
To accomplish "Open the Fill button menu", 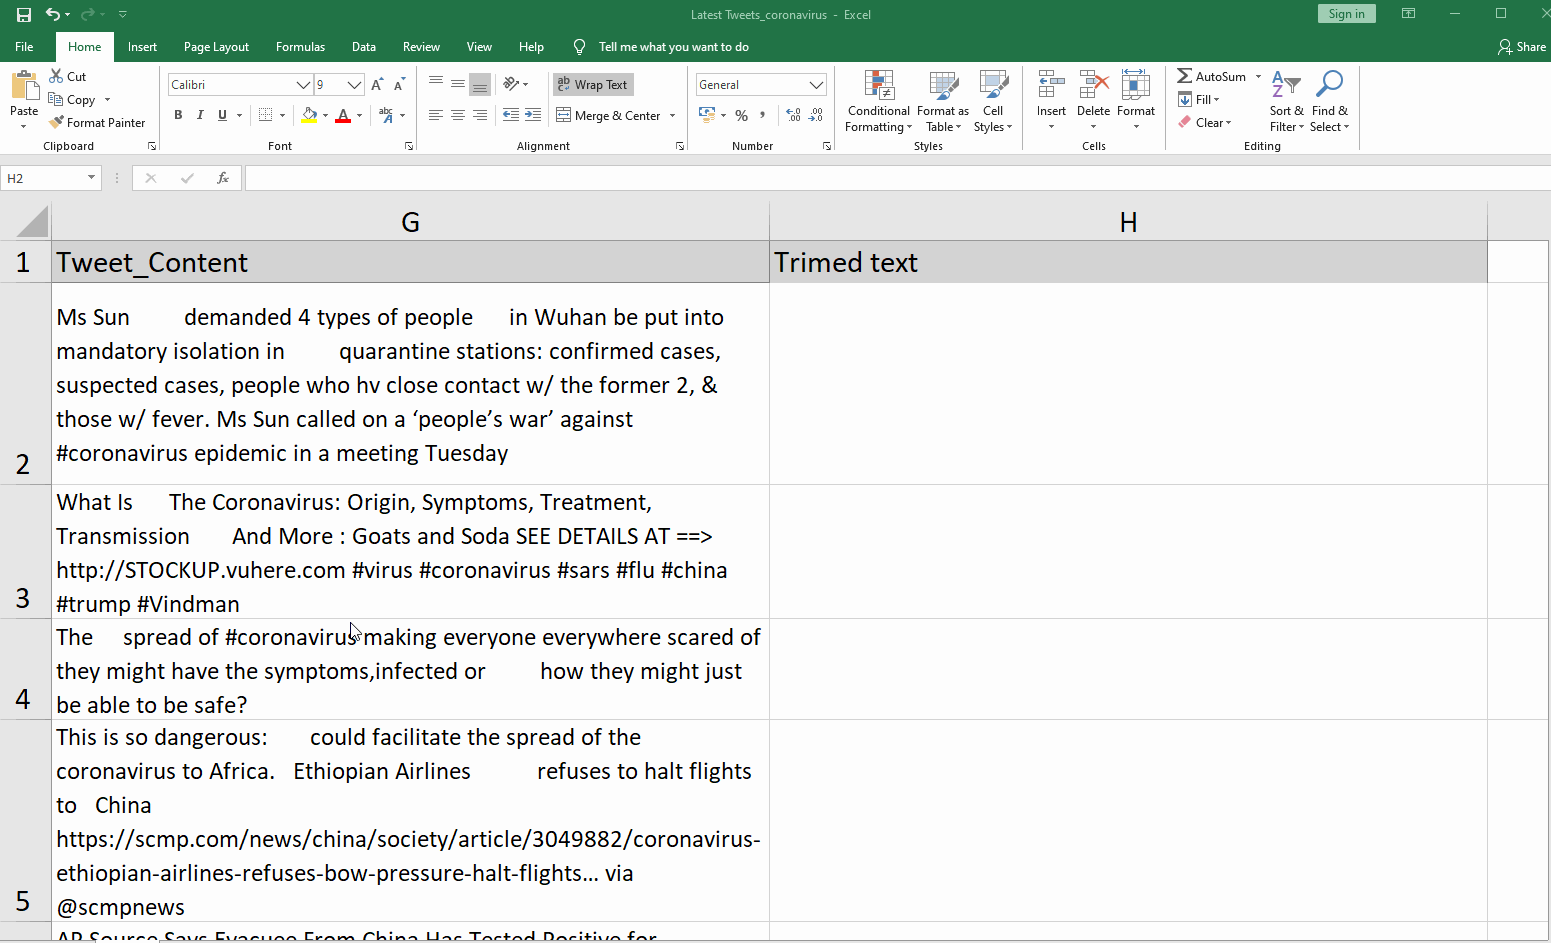I will (1199, 99).
